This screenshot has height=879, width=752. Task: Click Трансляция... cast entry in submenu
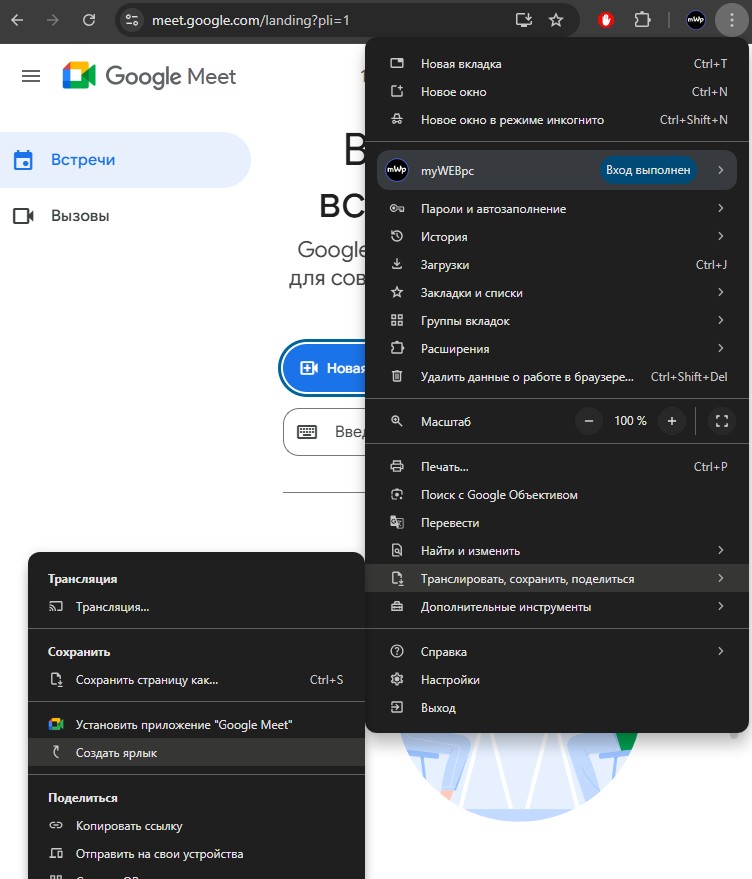click(x=196, y=607)
